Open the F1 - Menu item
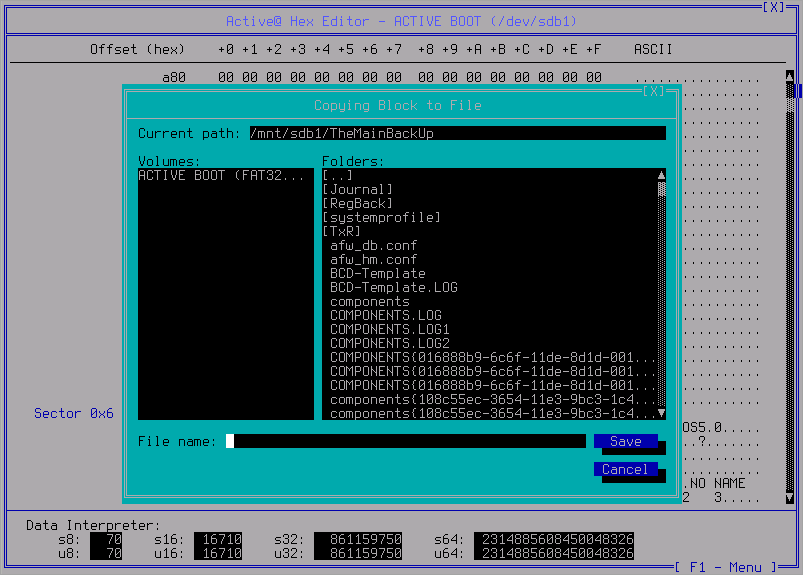The height and width of the screenshot is (575, 803). coord(726,567)
